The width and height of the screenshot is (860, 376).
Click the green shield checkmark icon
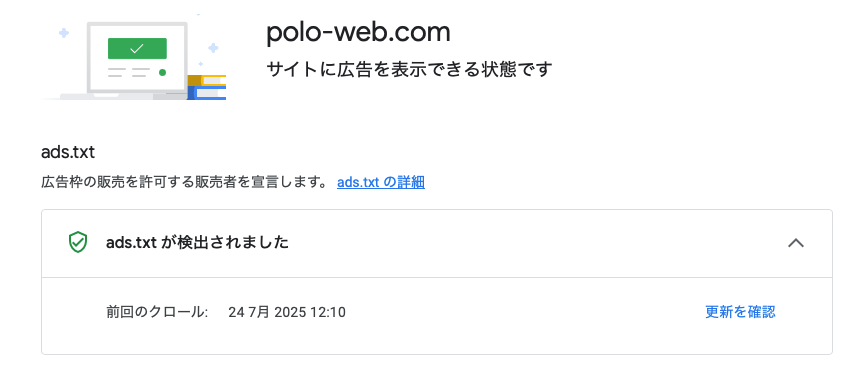(78, 242)
